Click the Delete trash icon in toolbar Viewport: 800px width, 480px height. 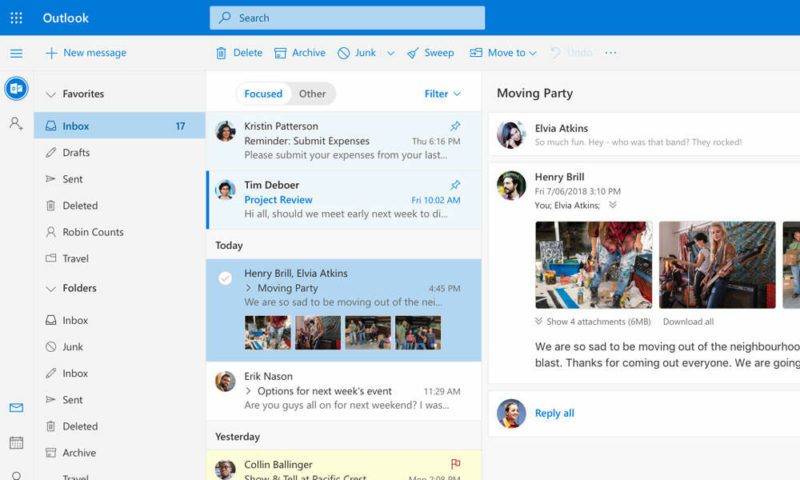221,53
